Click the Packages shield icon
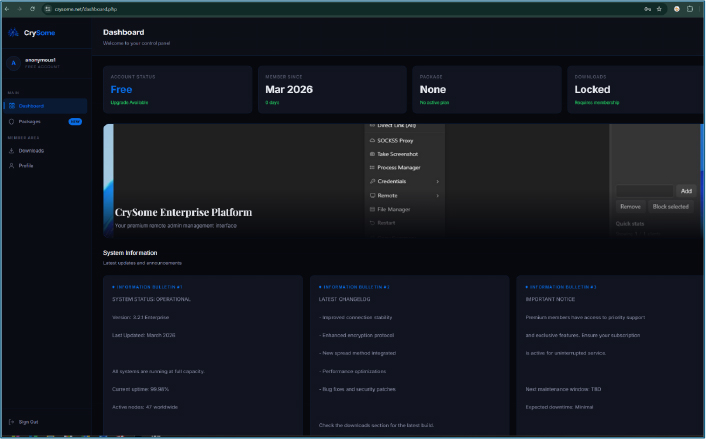 [x=10, y=121]
